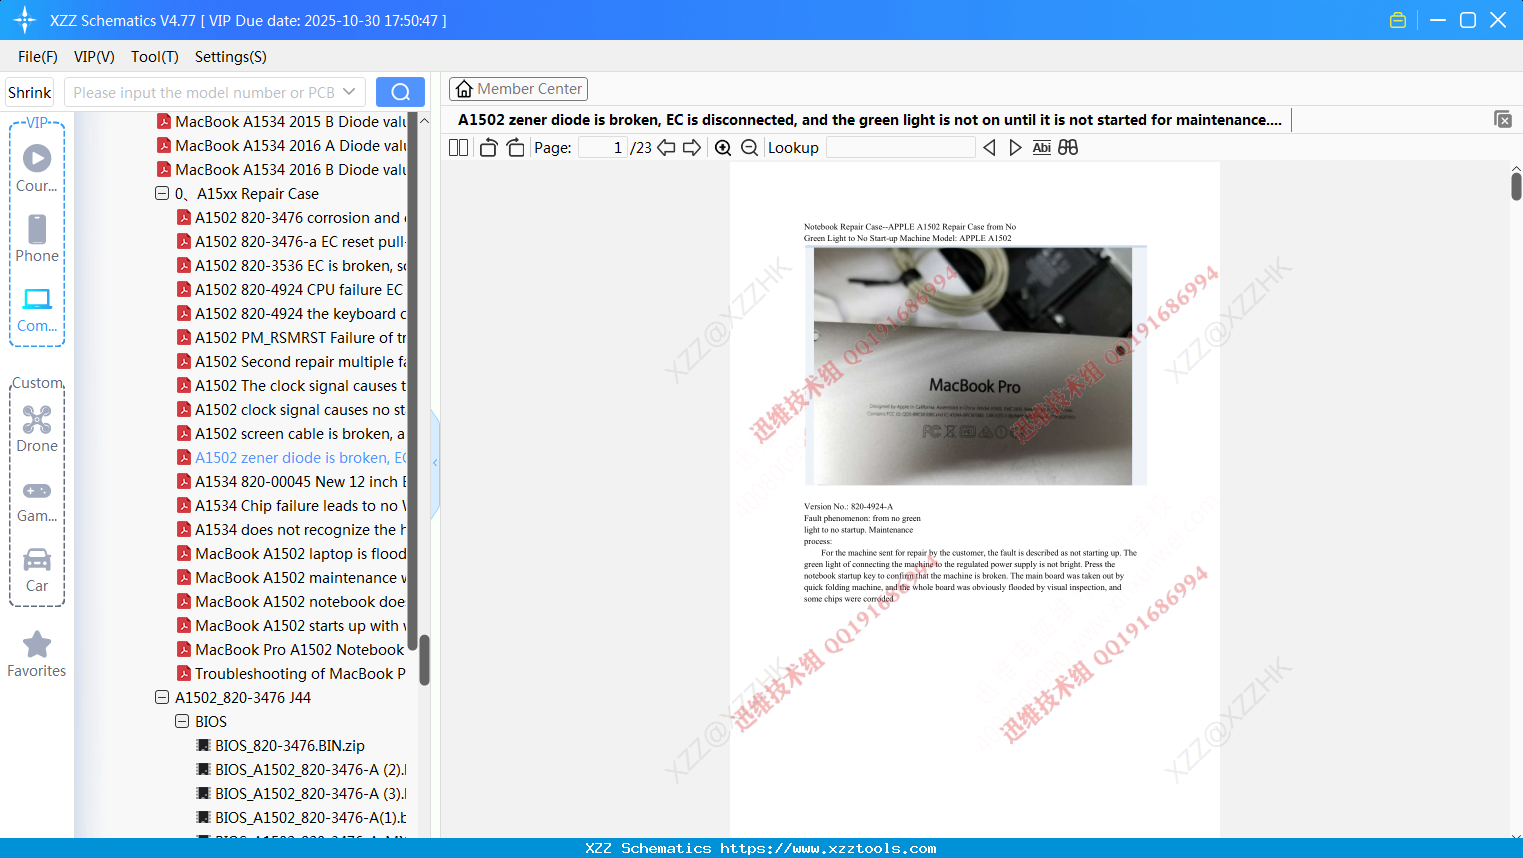Image resolution: width=1523 pixels, height=858 pixels.
Task: Open A1534 Chip failure leads to no case
Action: tap(291, 506)
